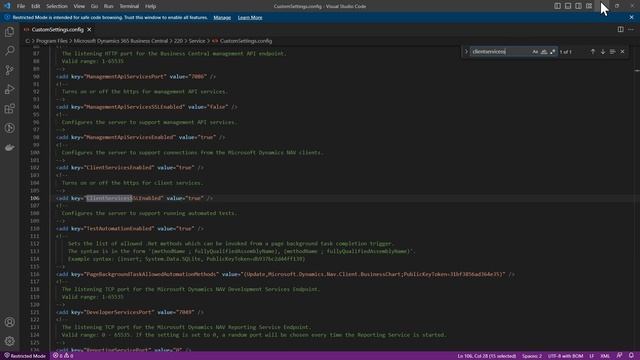
Task: Open the Accounts menu icon
Action: [x=9, y=322]
